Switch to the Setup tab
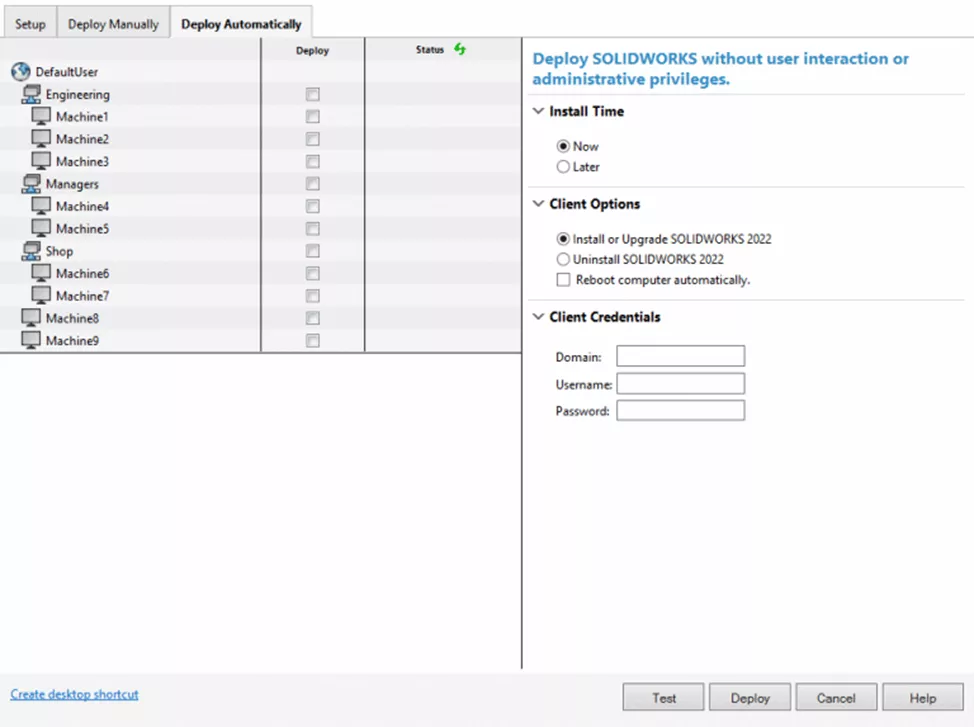The width and height of the screenshot is (974, 727). (x=30, y=24)
